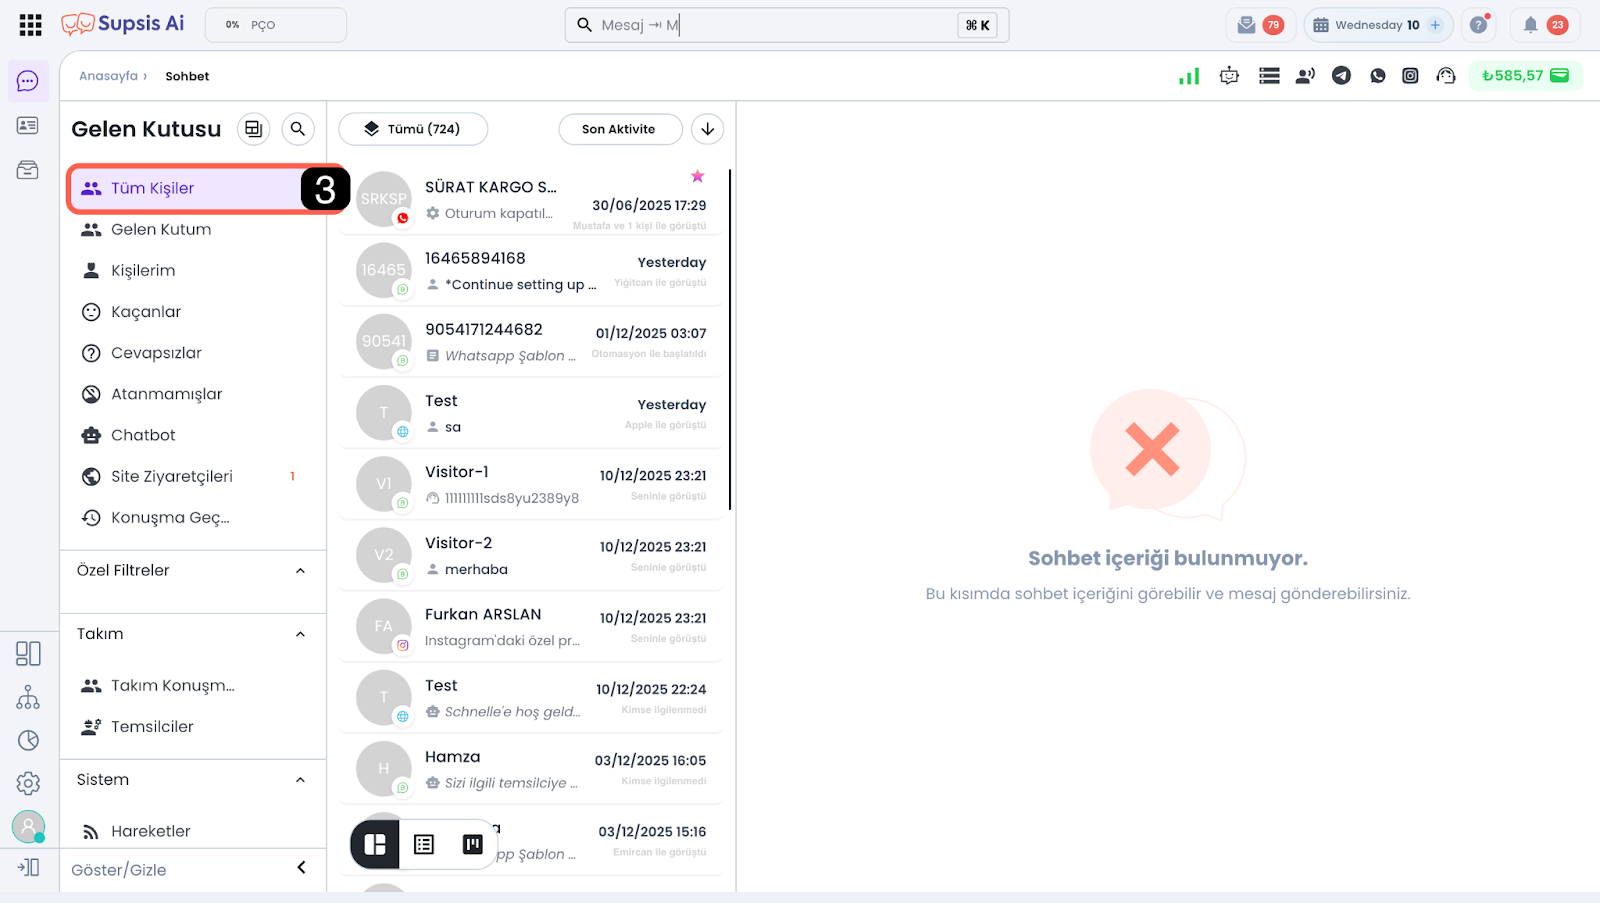1600x903 pixels.
Task: Collapse the Özel Filtreler section
Action: tap(300, 571)
